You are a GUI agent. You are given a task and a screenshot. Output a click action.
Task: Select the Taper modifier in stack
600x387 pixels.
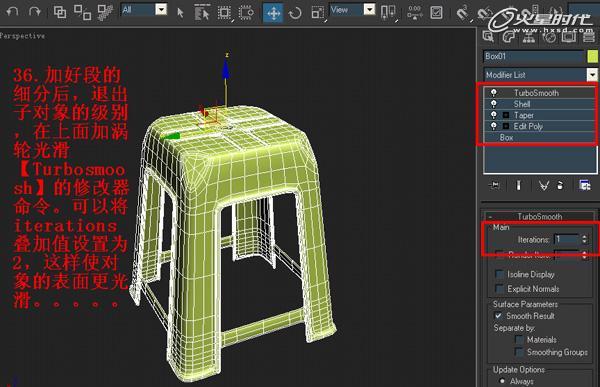[539, 115]
